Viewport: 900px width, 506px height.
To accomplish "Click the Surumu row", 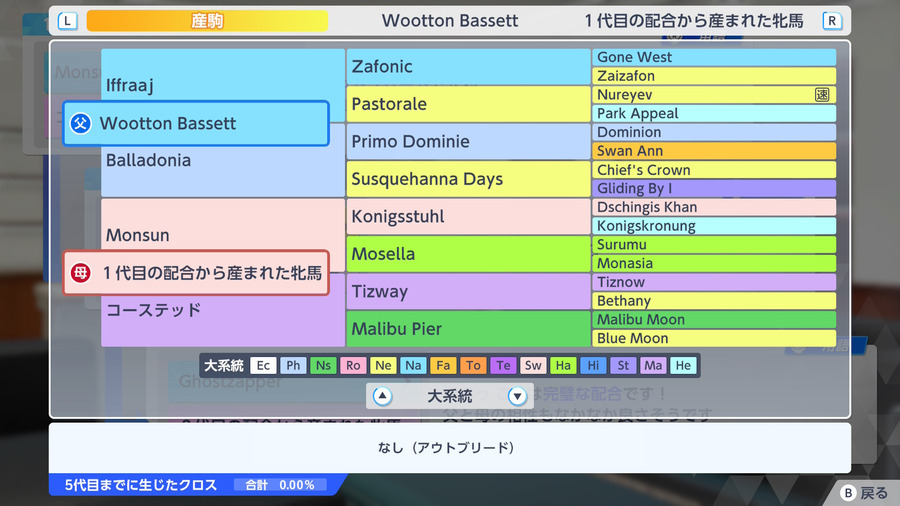I will click(x=714, y=244).
